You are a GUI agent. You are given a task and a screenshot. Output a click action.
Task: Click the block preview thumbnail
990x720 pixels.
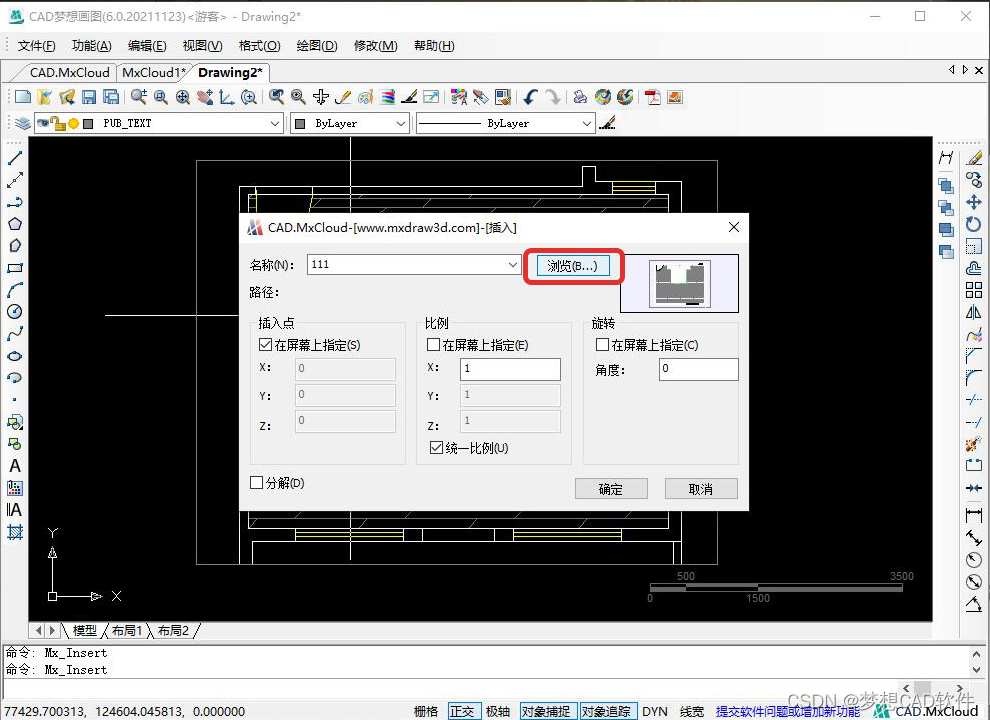[x=680, y=284]
